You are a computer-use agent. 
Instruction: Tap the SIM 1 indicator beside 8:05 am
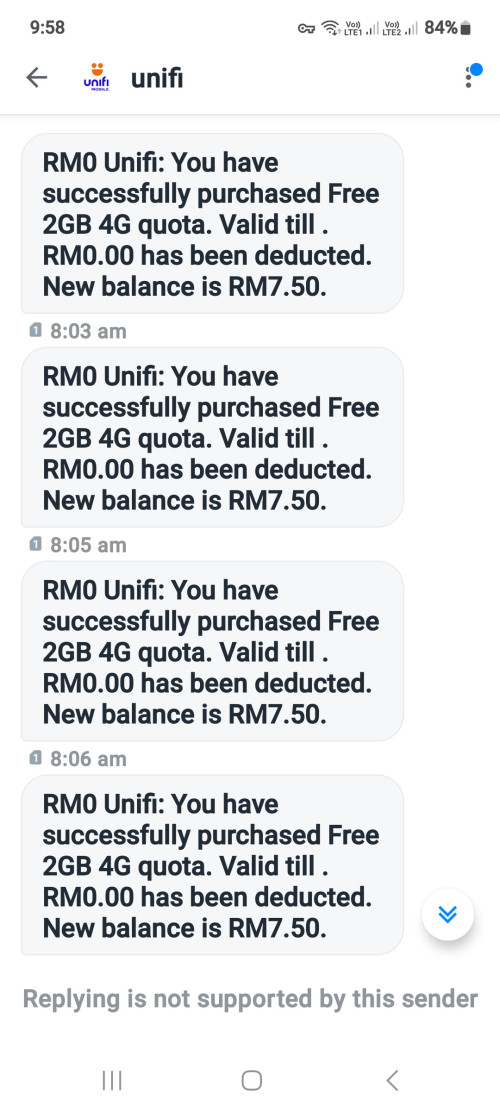tap(35, 544)
